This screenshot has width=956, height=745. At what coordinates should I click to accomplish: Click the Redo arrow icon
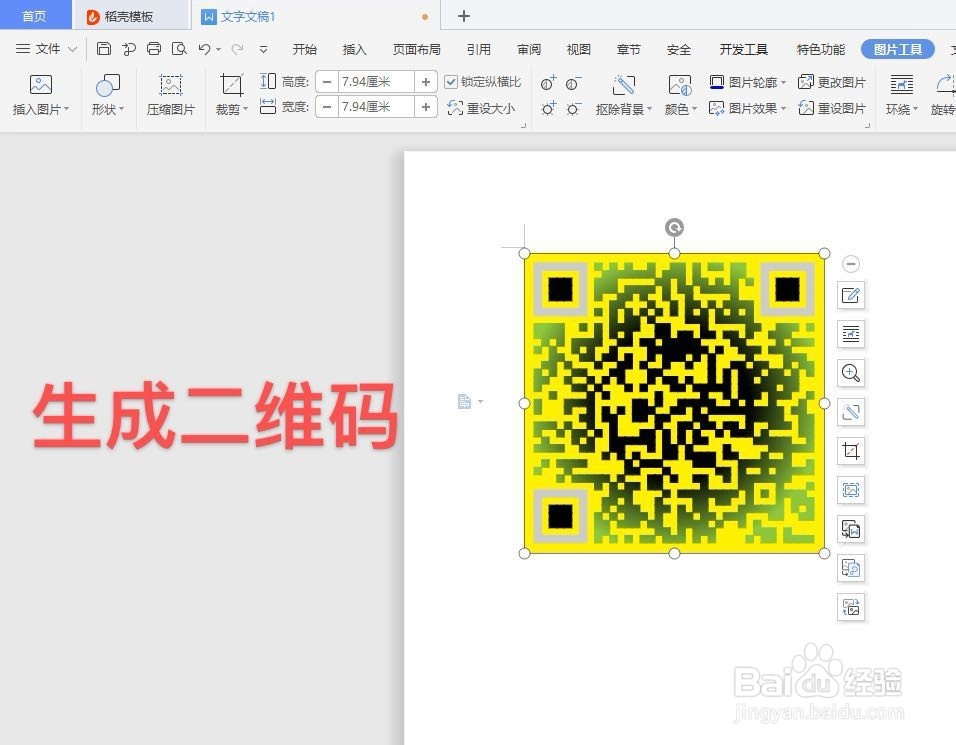tap(237, 49)
